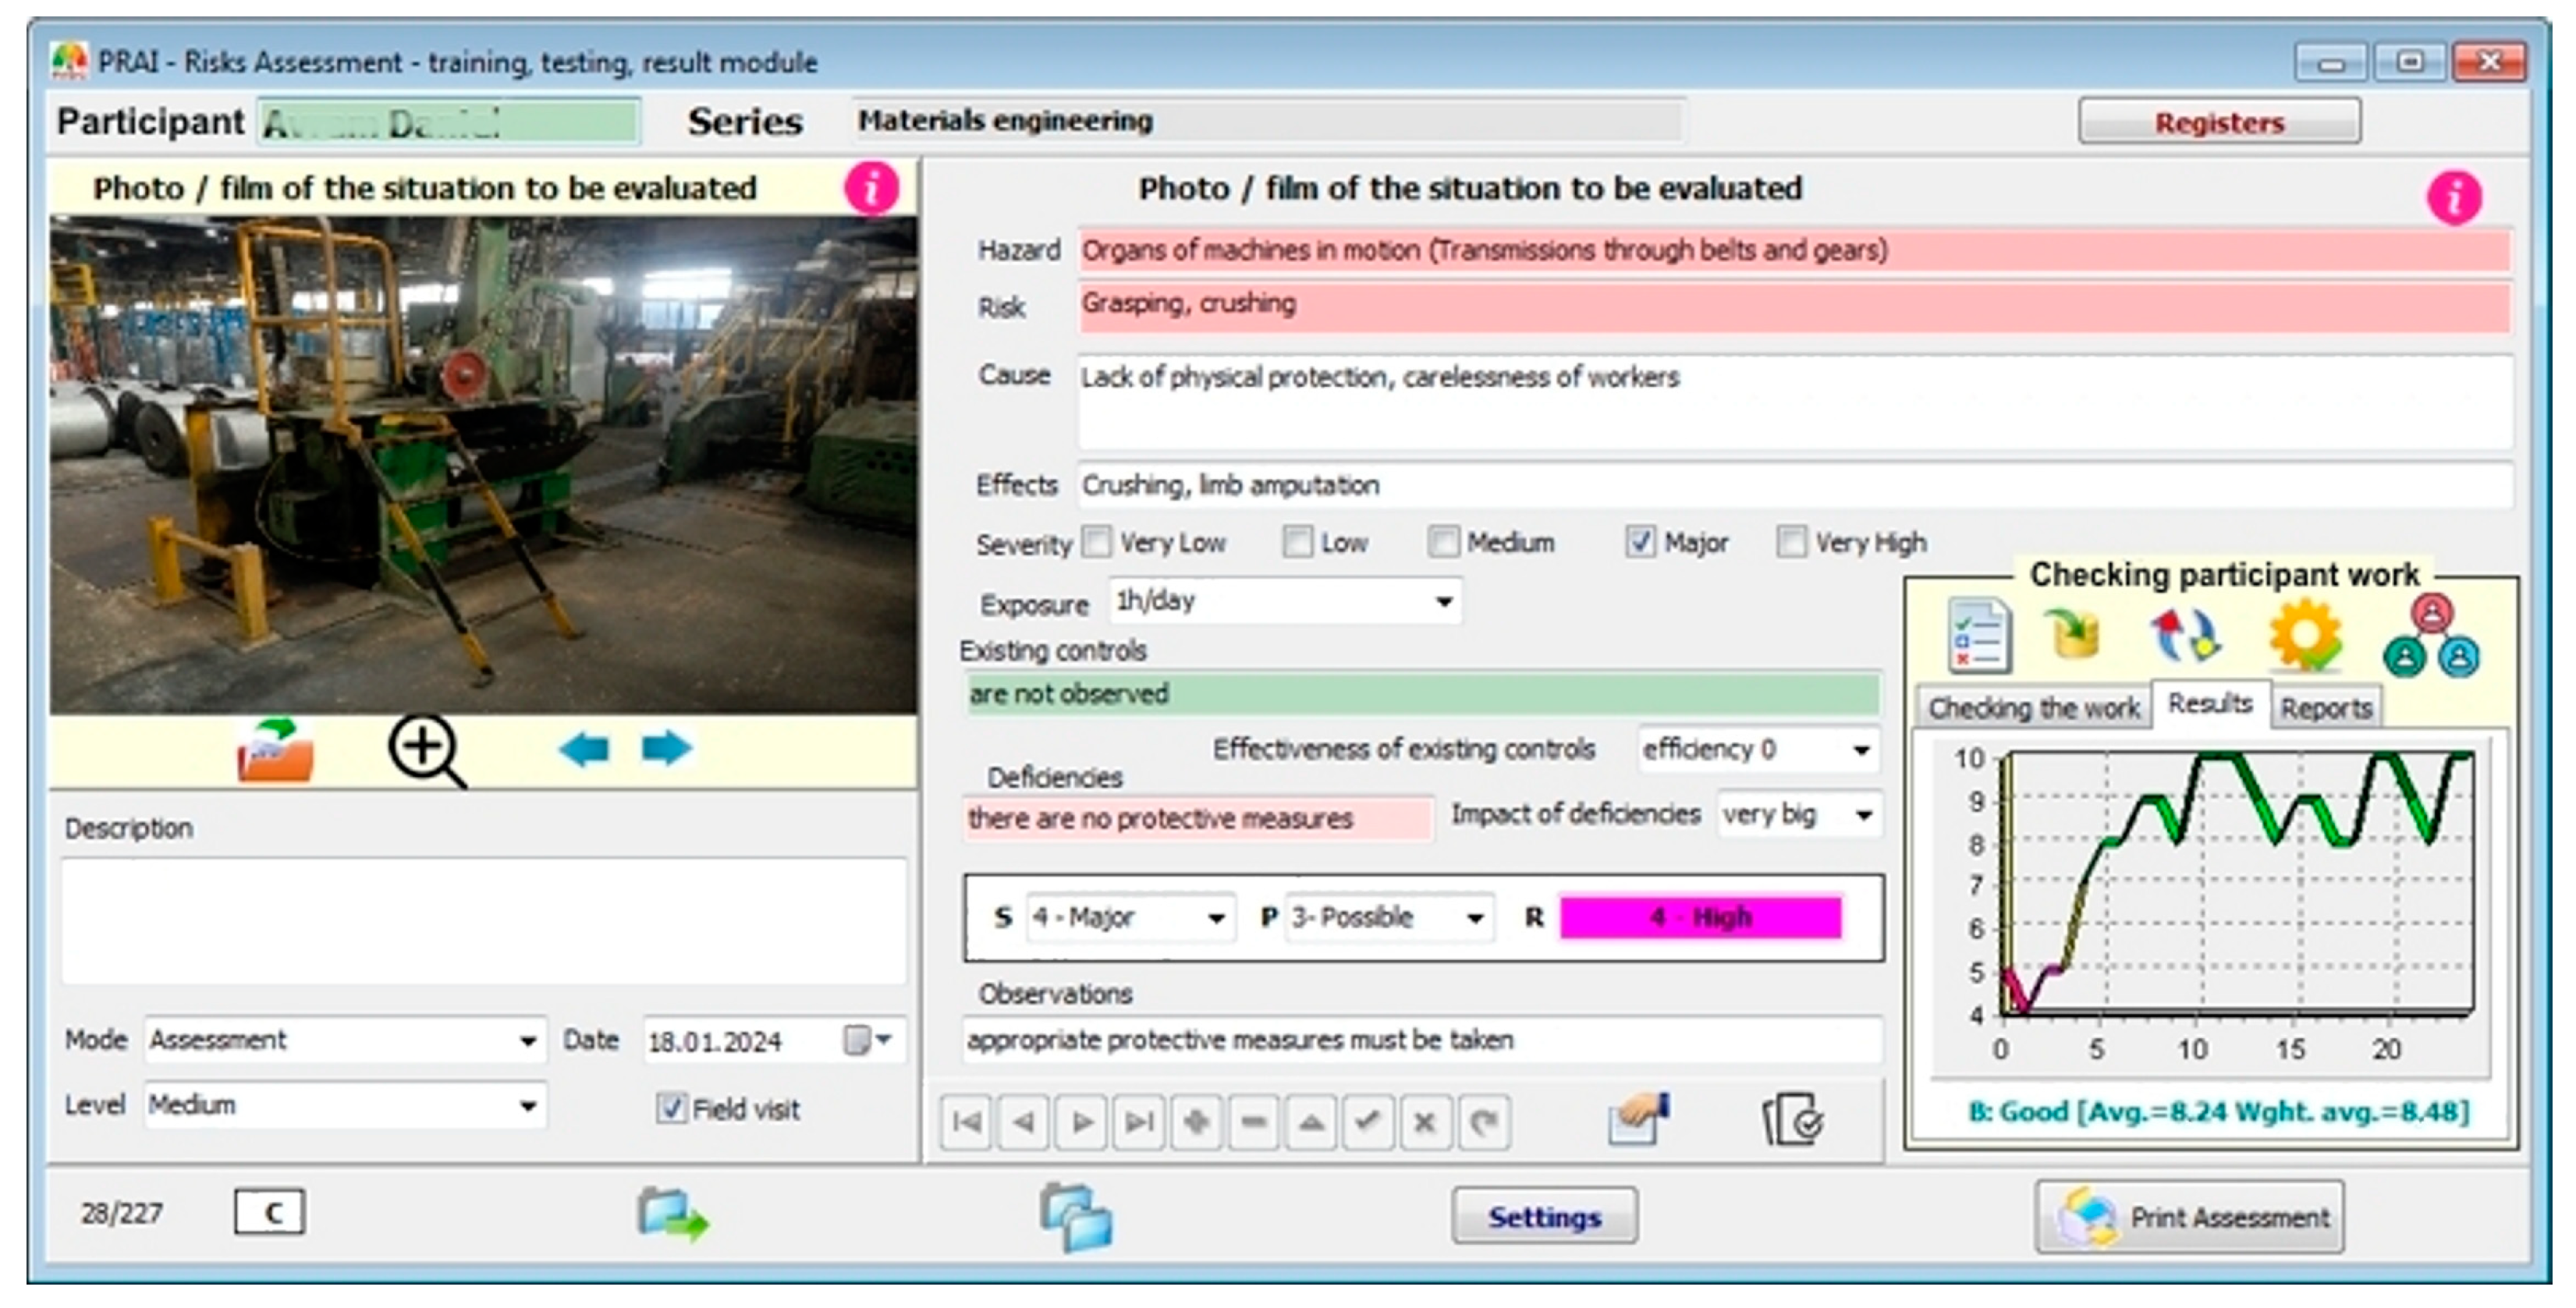Image resolution: width=2576 pixels, height=1308 pixels.
Task: Click the checklist icon in Checking participant work
Action: click(1979, 636)
